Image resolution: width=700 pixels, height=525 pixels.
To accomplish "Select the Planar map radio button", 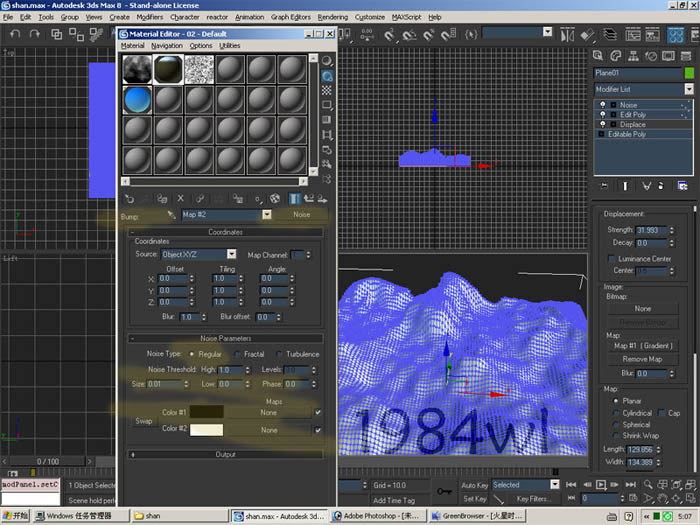I will 616,401.
